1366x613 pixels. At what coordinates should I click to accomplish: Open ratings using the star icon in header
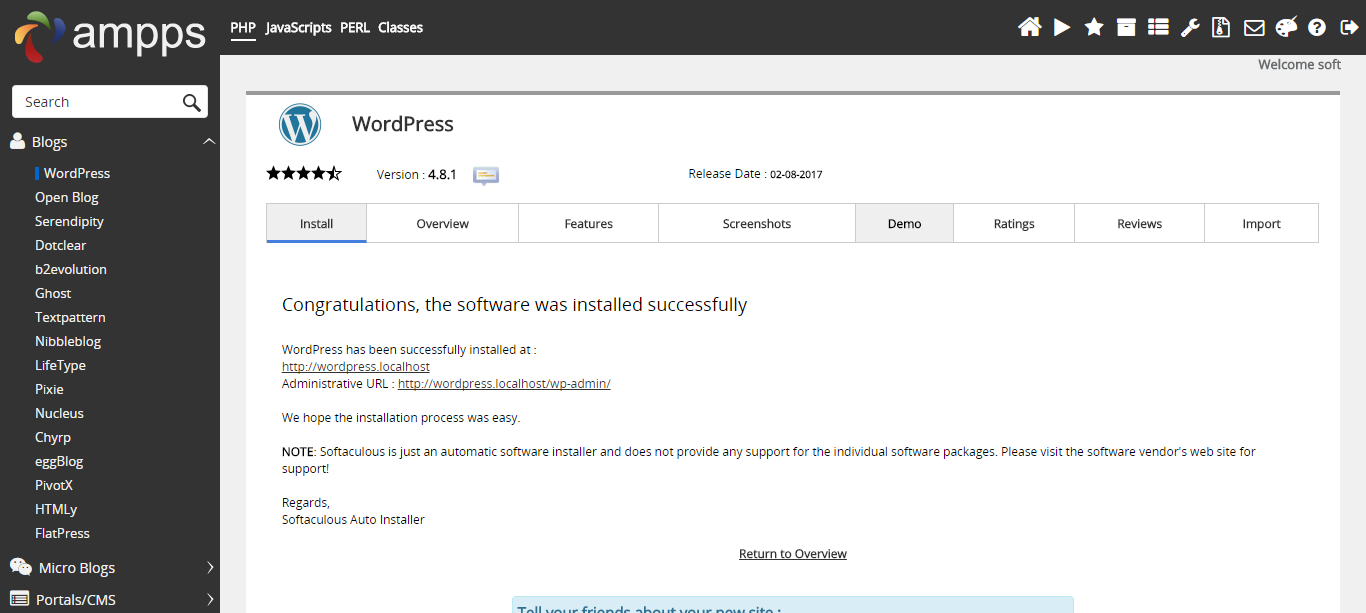[x=1094, y=27]
